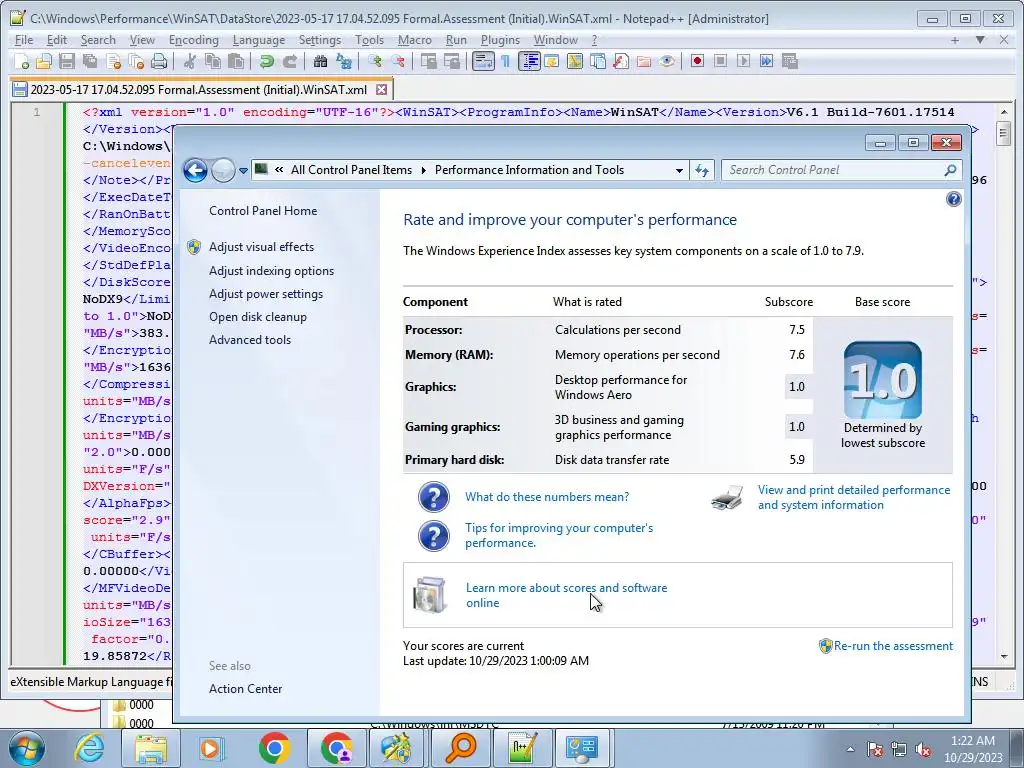Open the Adjust indexing options link
The image size is (1024, 768).
pos(271,271)
